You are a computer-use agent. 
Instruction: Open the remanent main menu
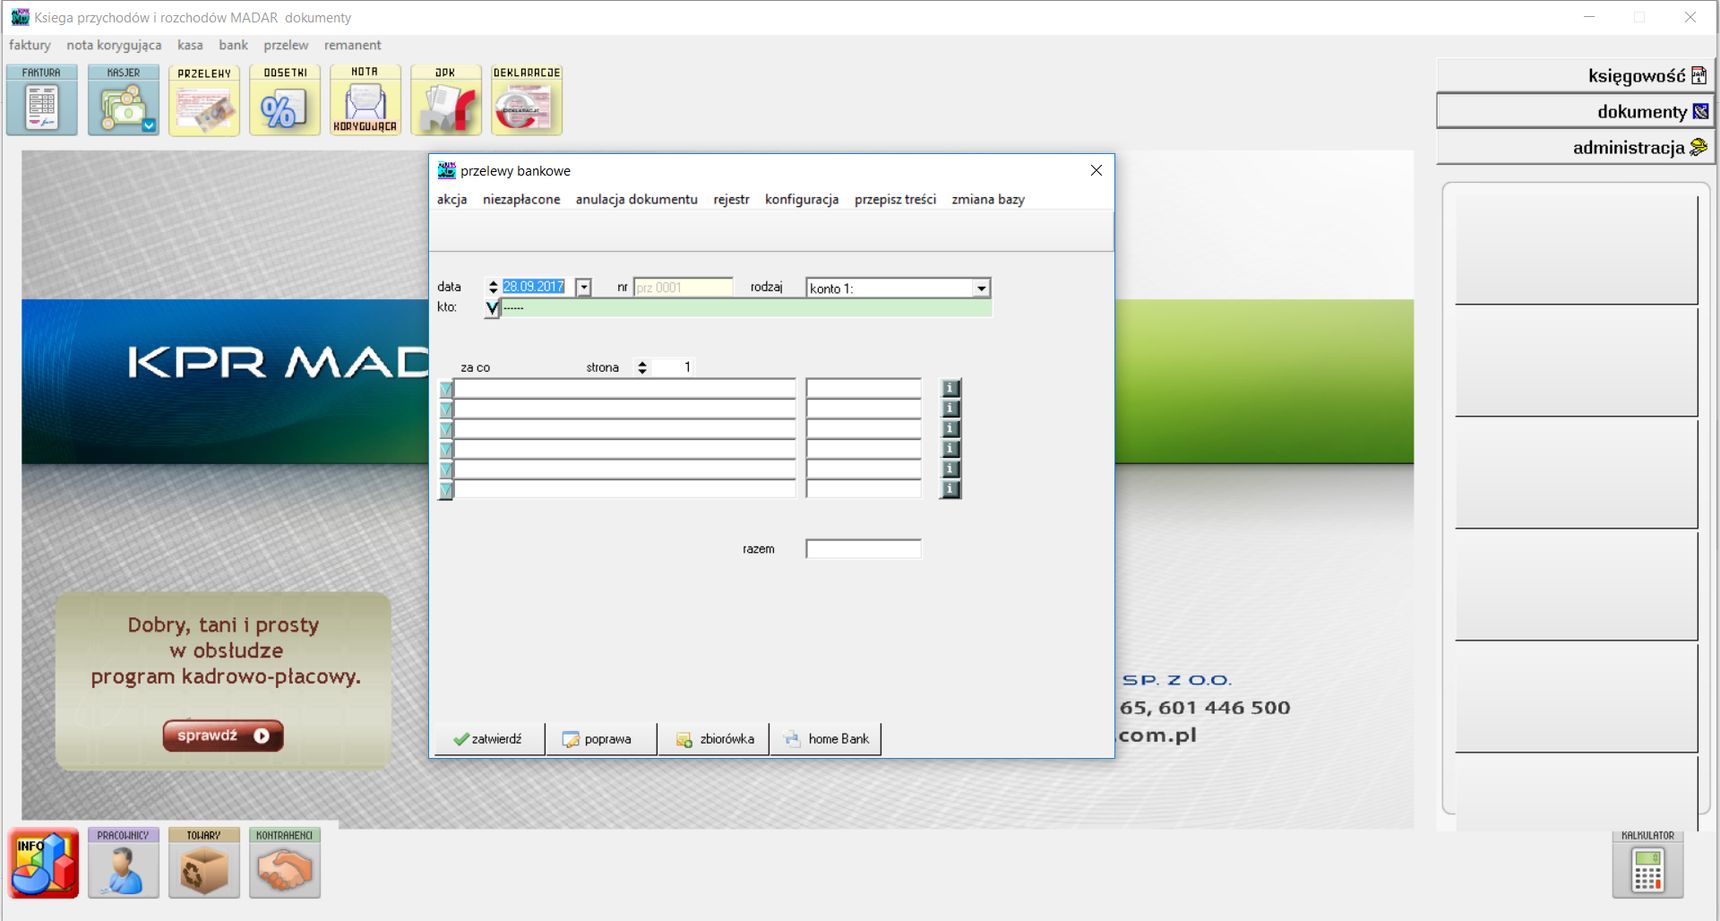coord(352,45)
